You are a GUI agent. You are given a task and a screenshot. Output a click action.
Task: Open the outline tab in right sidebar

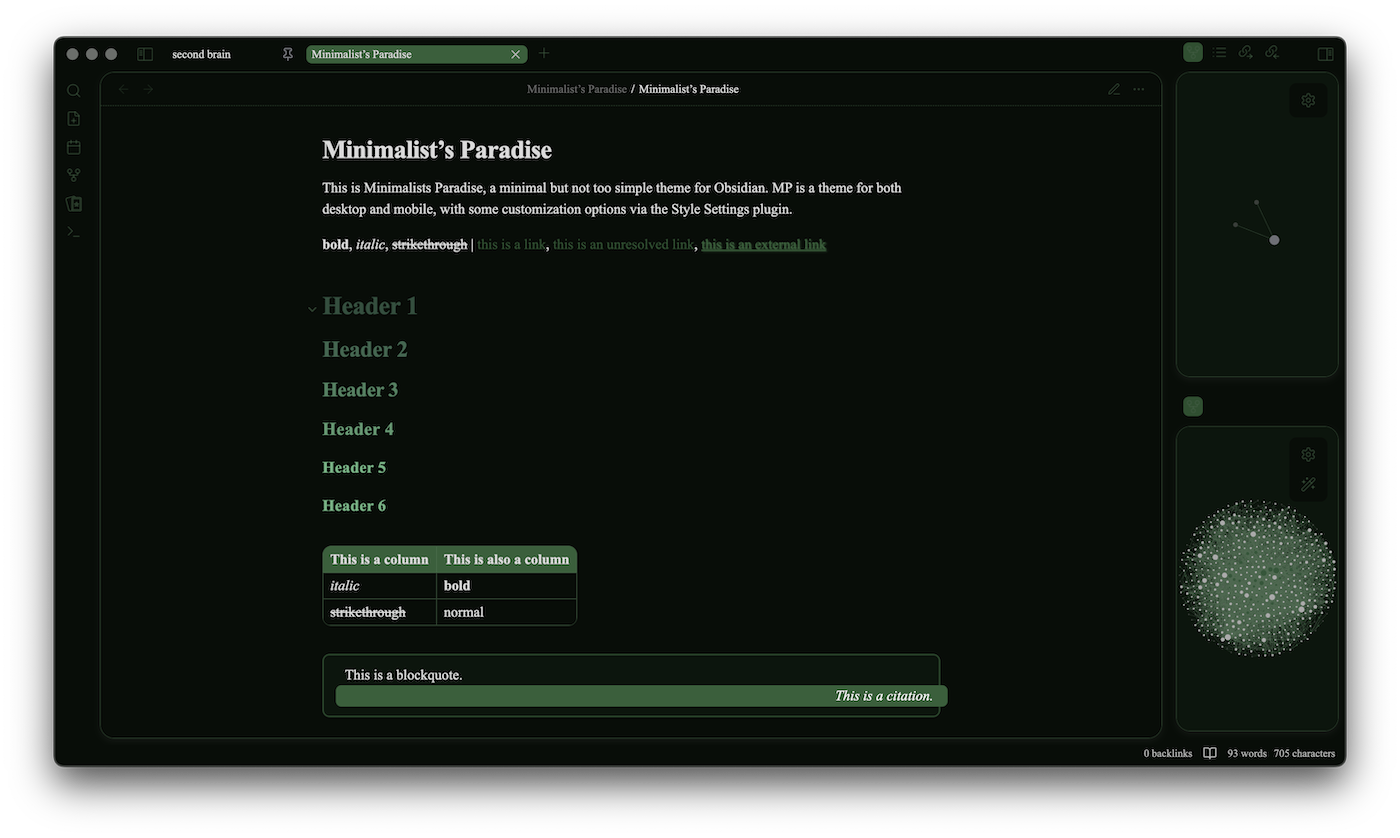click(1220, 53)
